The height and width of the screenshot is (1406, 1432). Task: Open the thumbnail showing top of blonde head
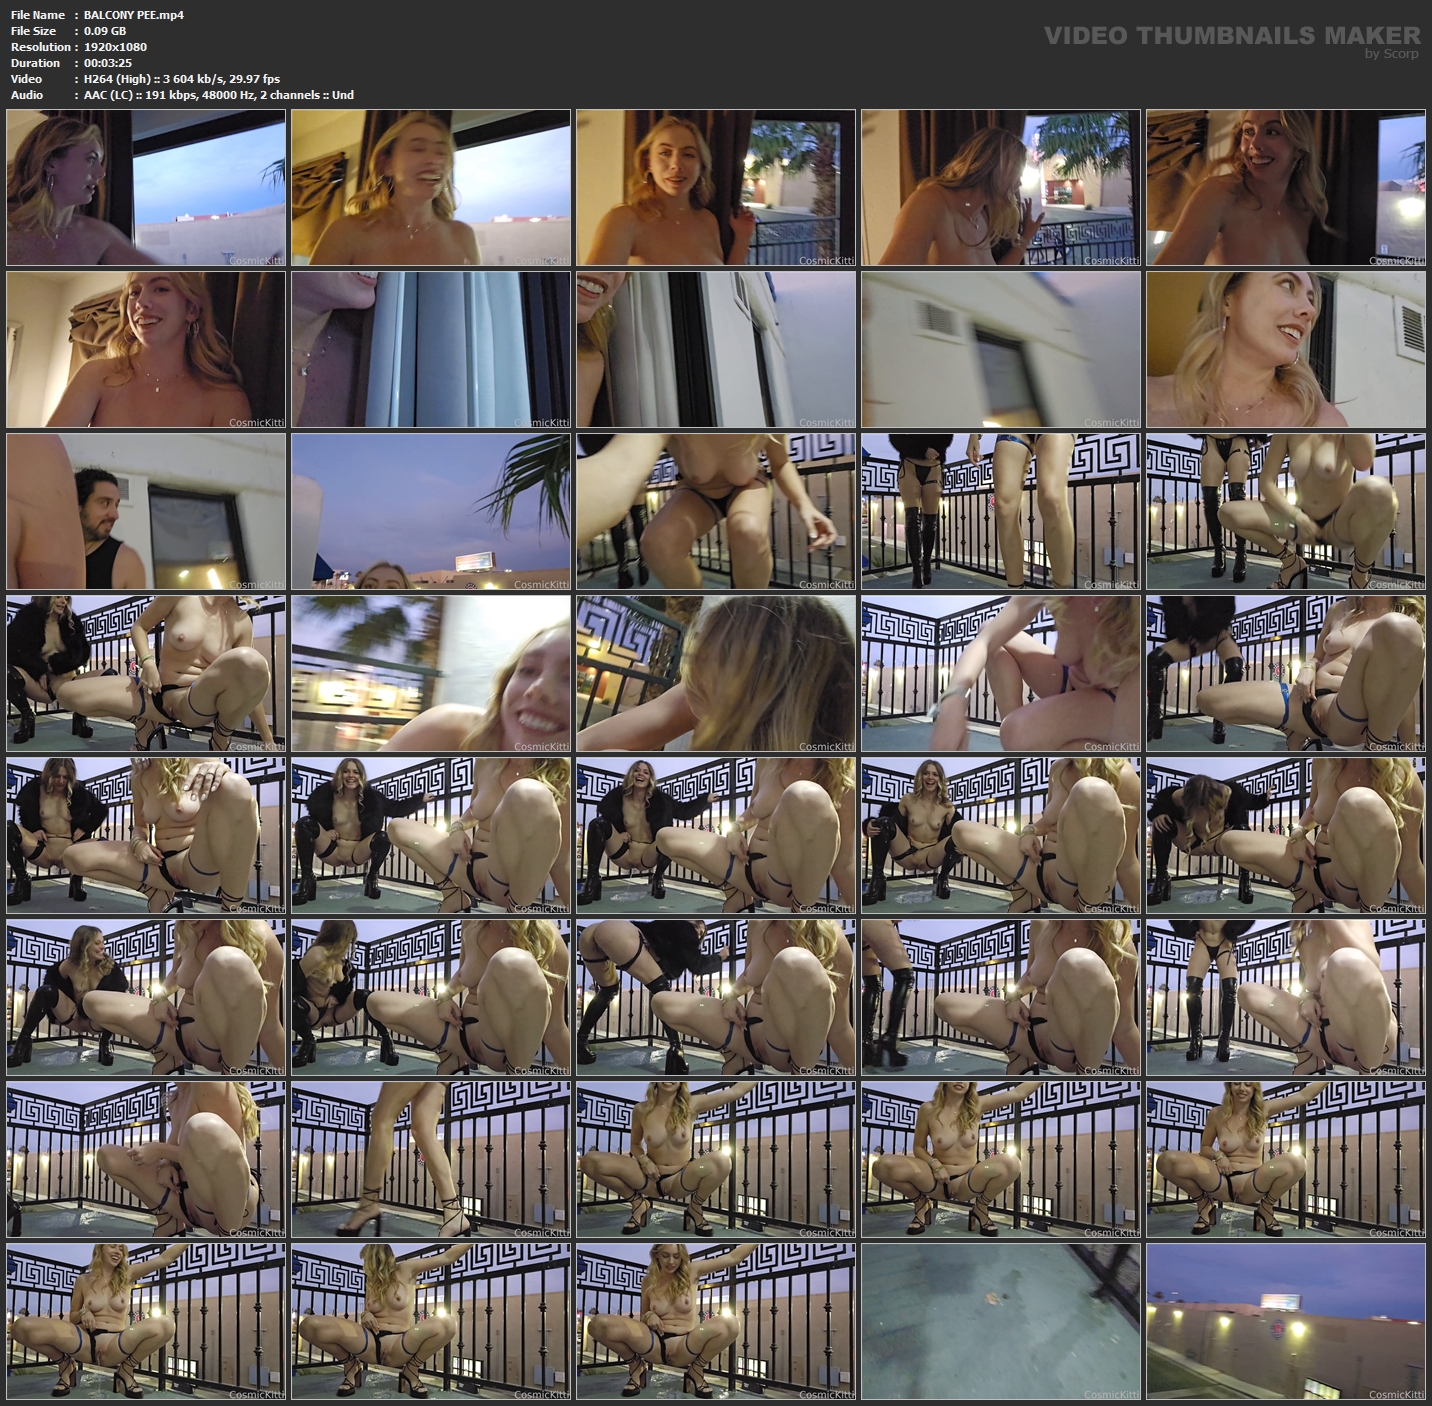tap(716, 673)
